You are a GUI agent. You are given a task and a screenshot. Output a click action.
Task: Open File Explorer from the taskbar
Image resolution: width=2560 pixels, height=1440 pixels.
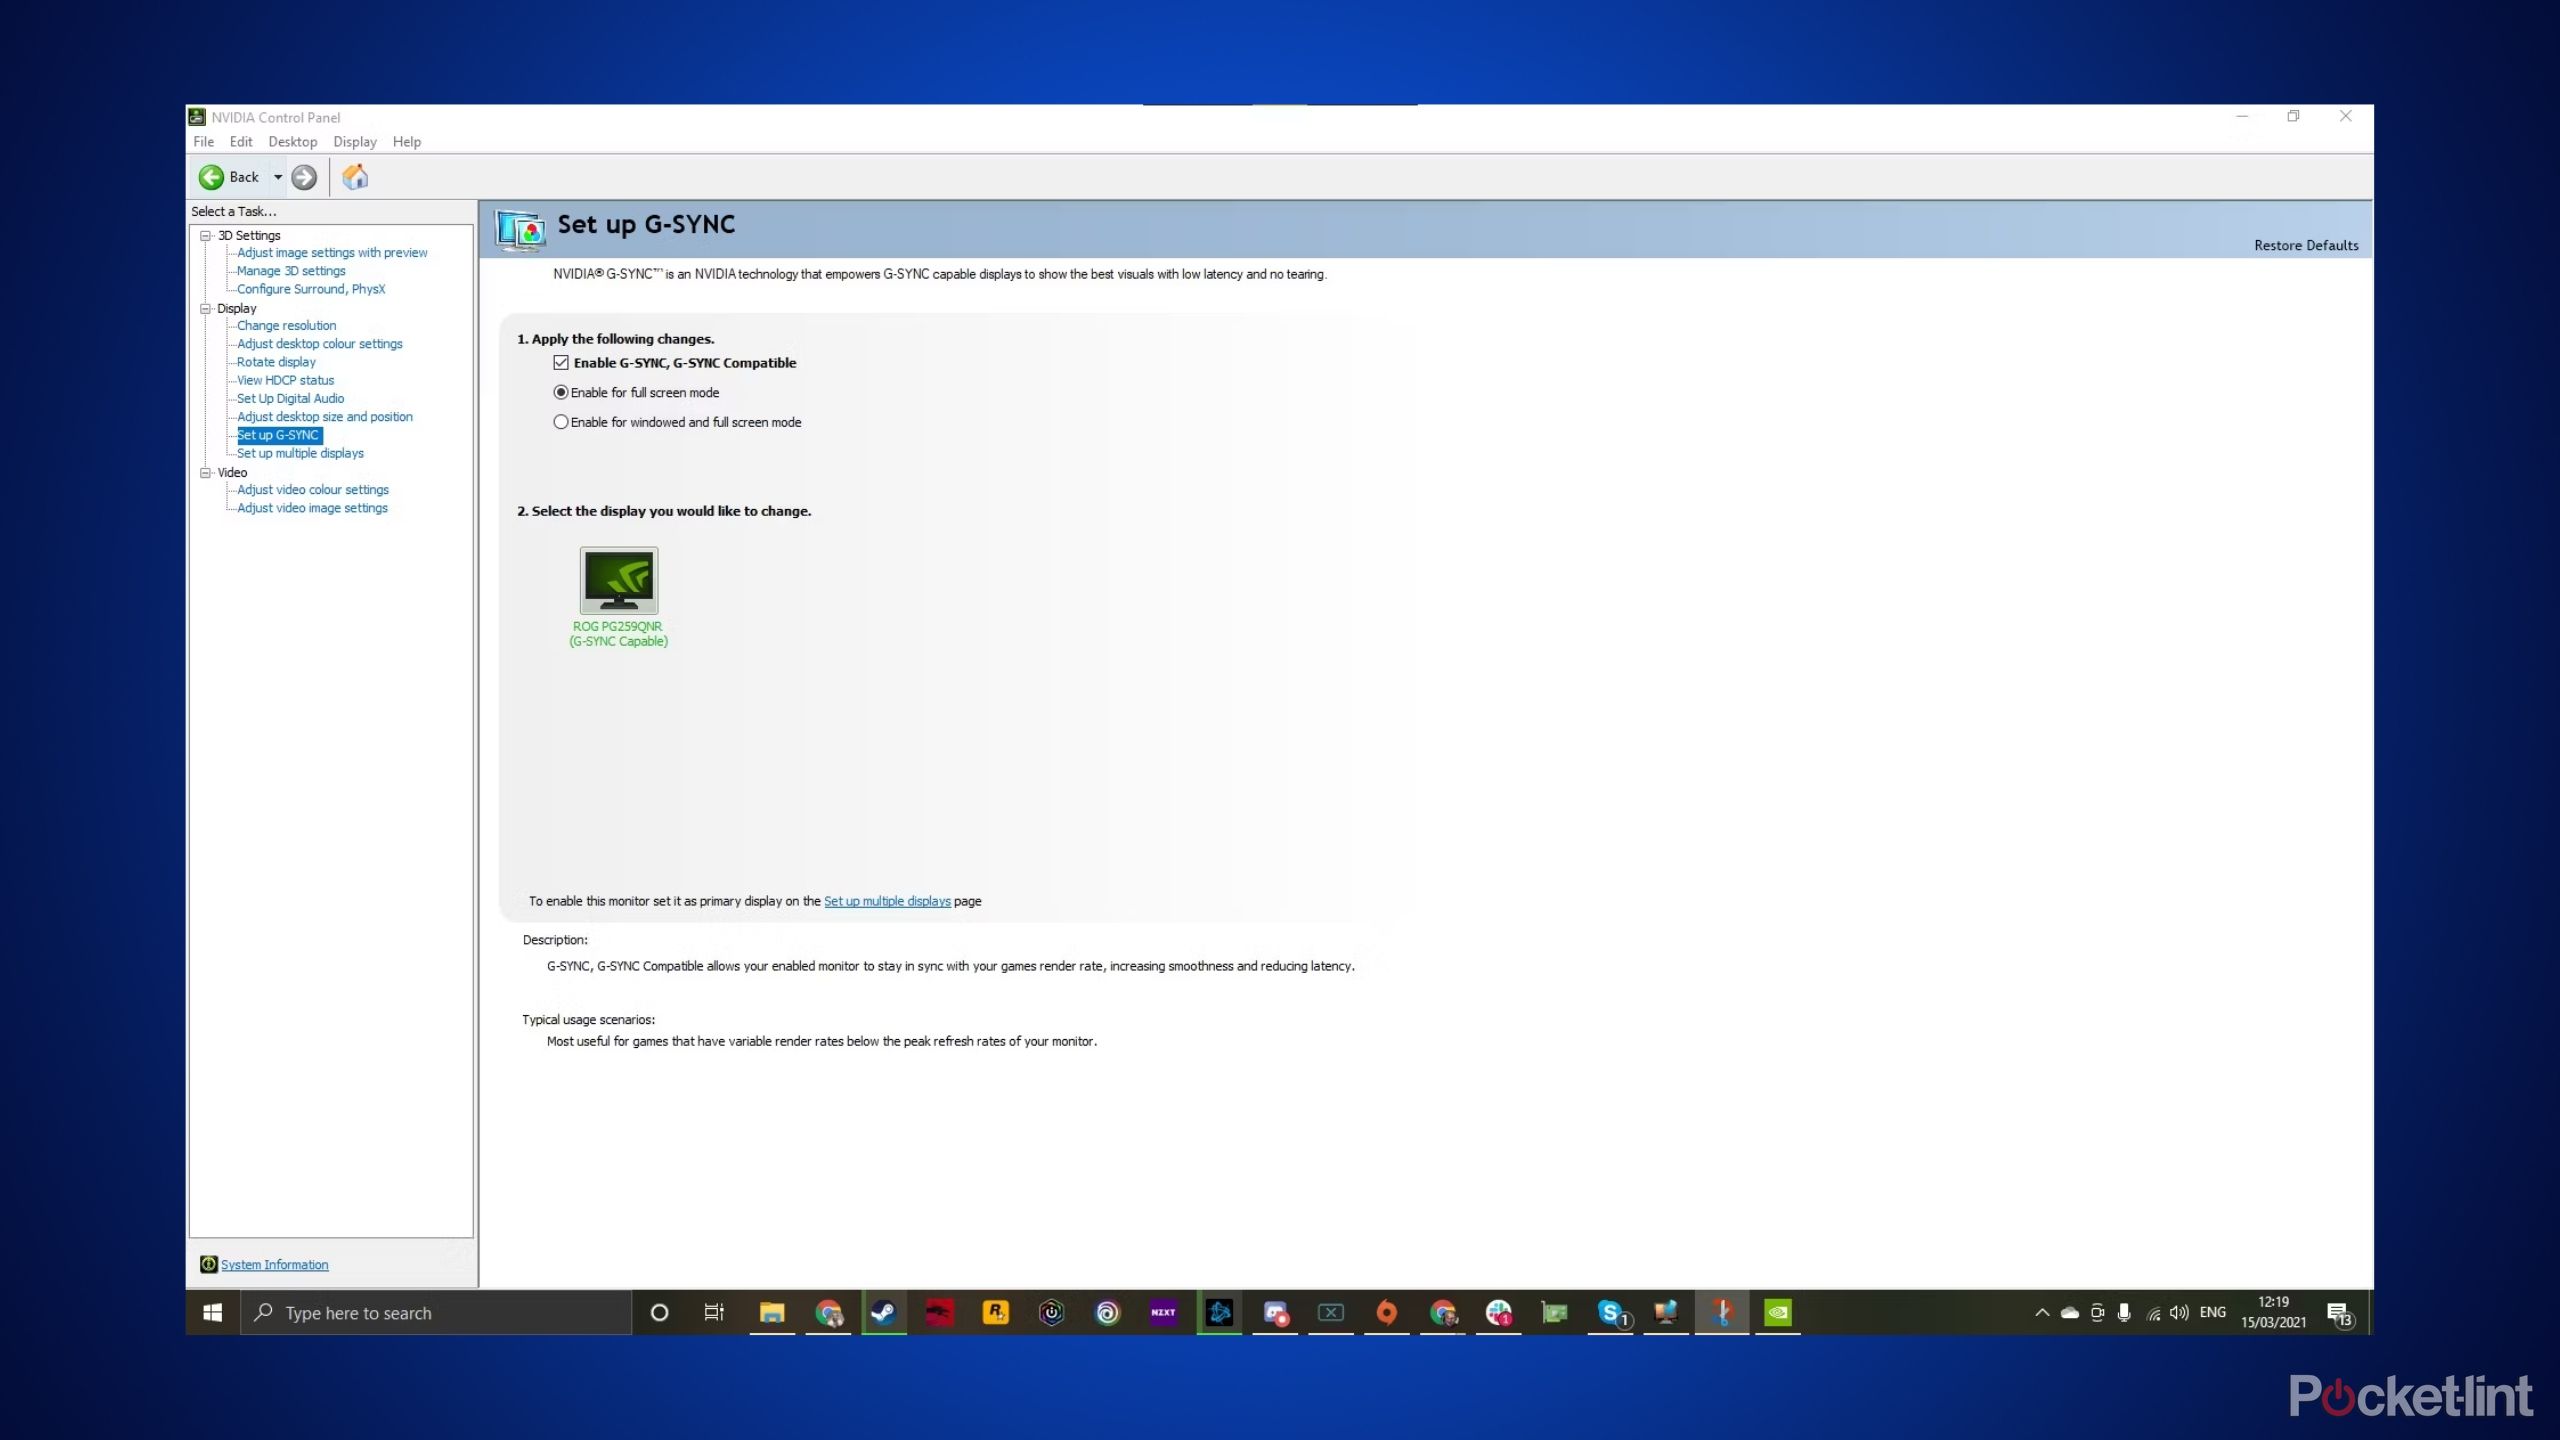[x=772, y=1313]
